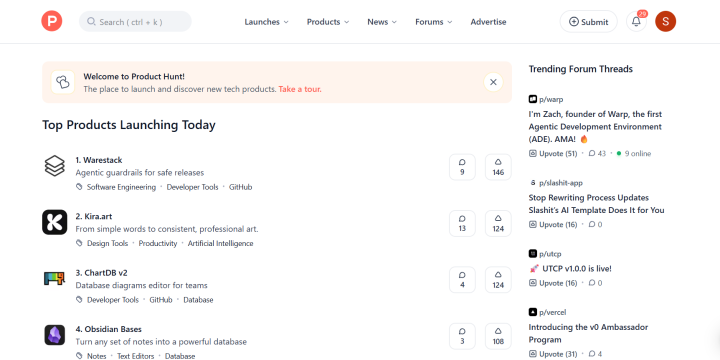The height and width of the screenshot is (360, 720).
Task: Upvote Obsidian Bases with 108 votes
Action: coord(498,336)
